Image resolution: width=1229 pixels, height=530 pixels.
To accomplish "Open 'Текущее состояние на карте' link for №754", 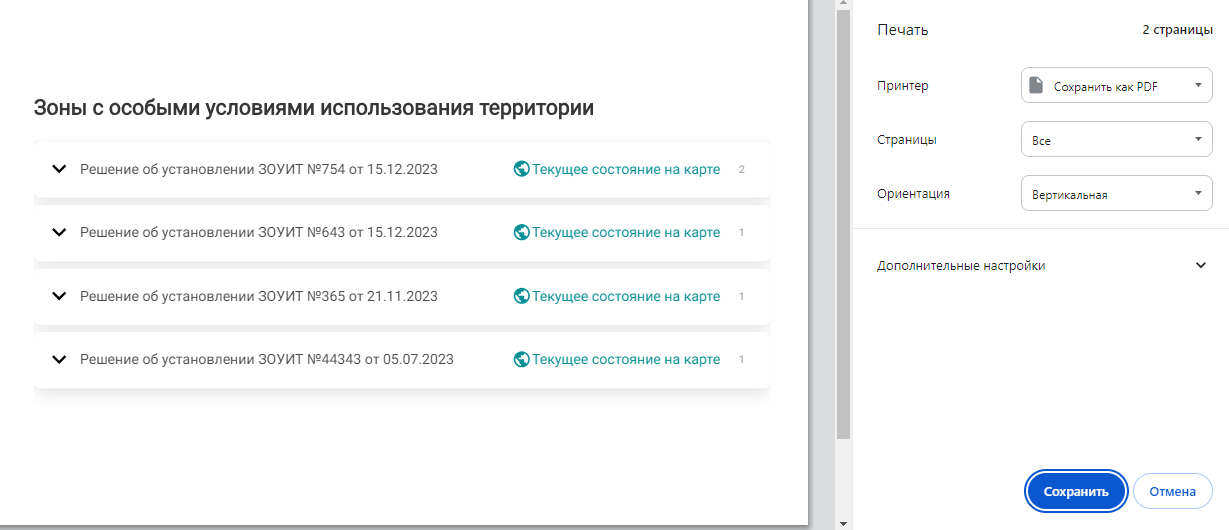I will click(x=625, y=169).
